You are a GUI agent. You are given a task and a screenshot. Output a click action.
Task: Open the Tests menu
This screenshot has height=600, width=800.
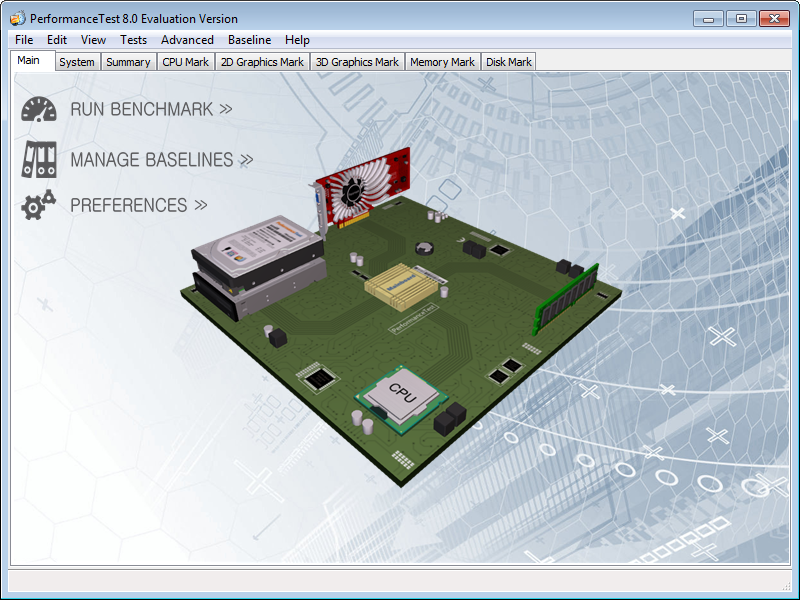[x=133, y=40]
